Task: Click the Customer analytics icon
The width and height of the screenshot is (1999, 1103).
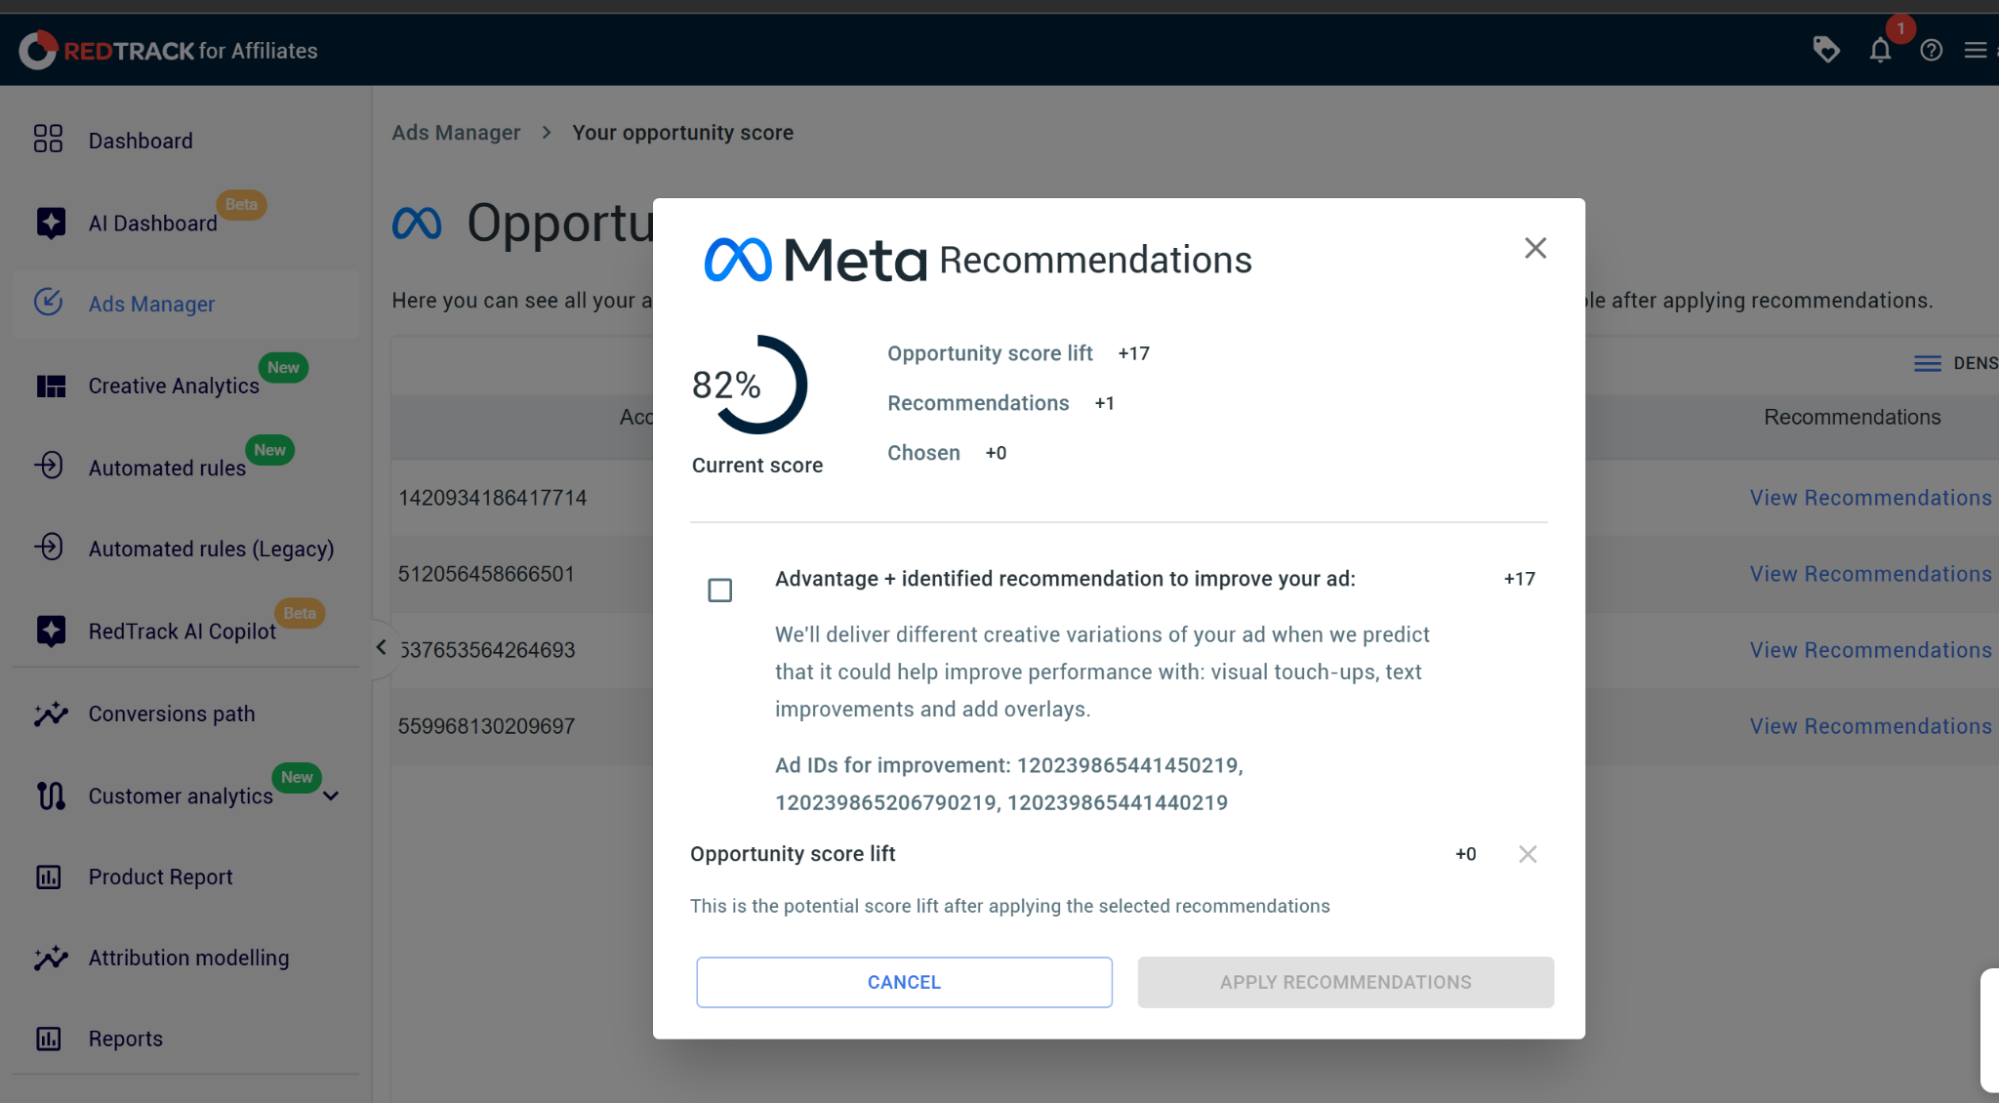Action: click(x=50, y=796)
